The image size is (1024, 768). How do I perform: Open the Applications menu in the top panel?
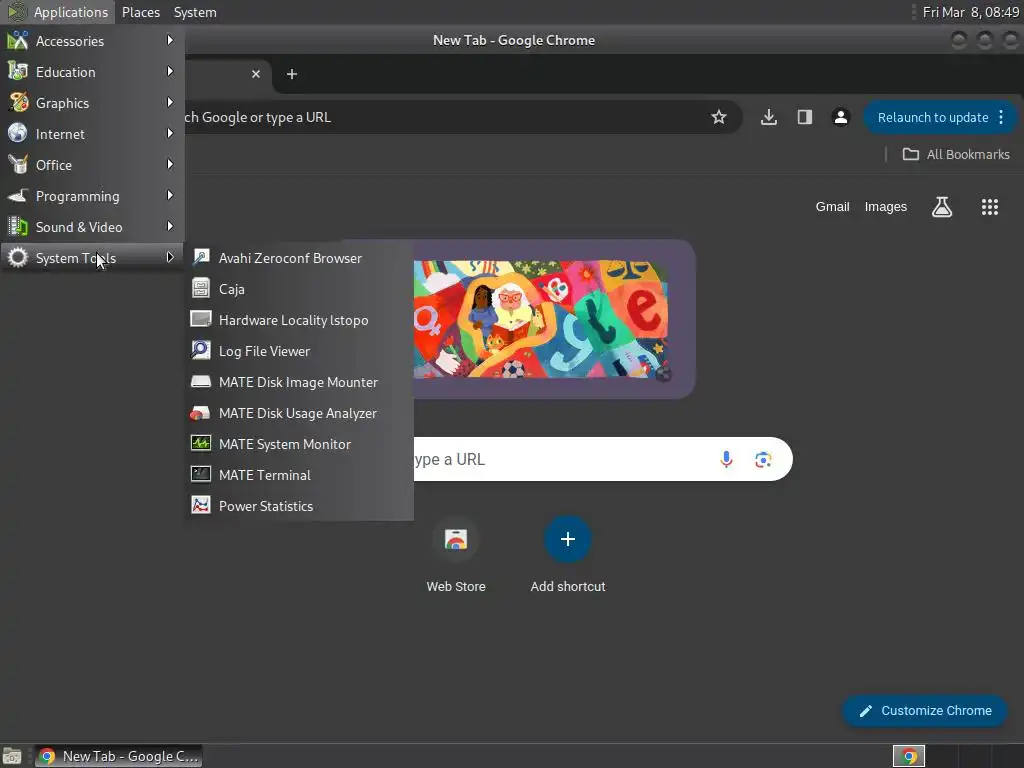(x=58, y=12)
